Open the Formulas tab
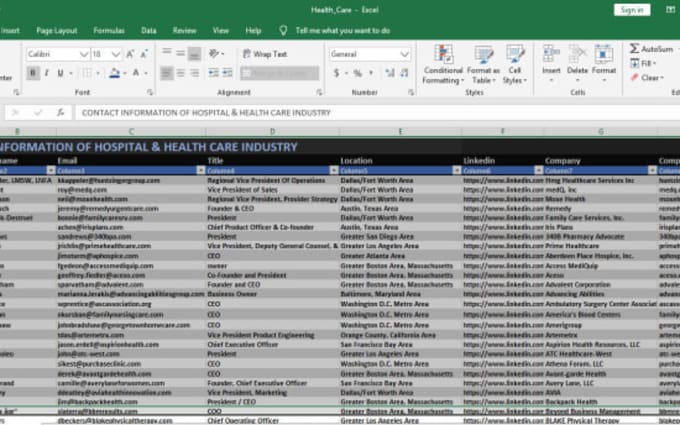This screenshot has width=680, height=425. 109,31
